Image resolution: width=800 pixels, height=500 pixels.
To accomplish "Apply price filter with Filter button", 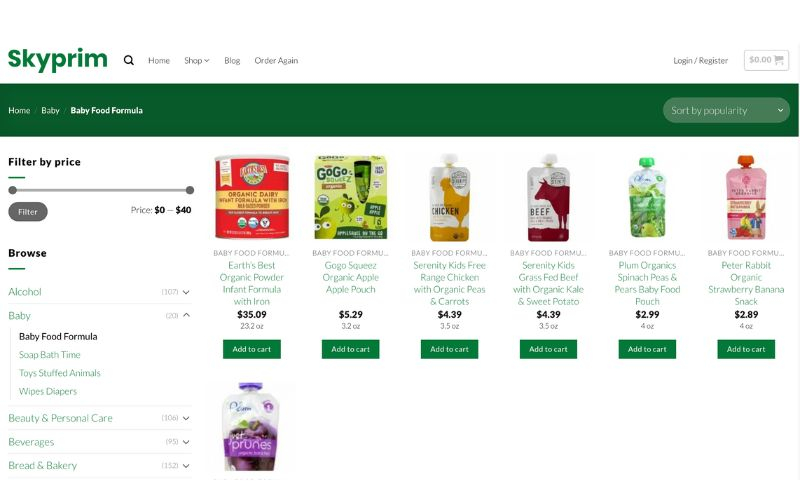I will (28, 212).
